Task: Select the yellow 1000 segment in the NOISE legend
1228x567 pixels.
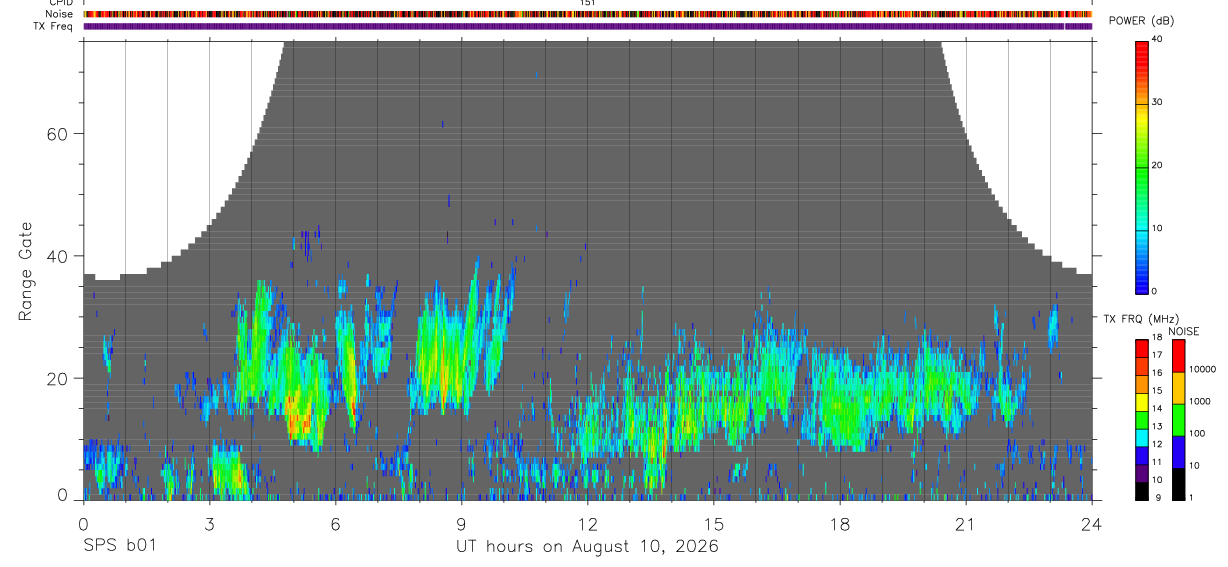Action: tap(1177, 388)
